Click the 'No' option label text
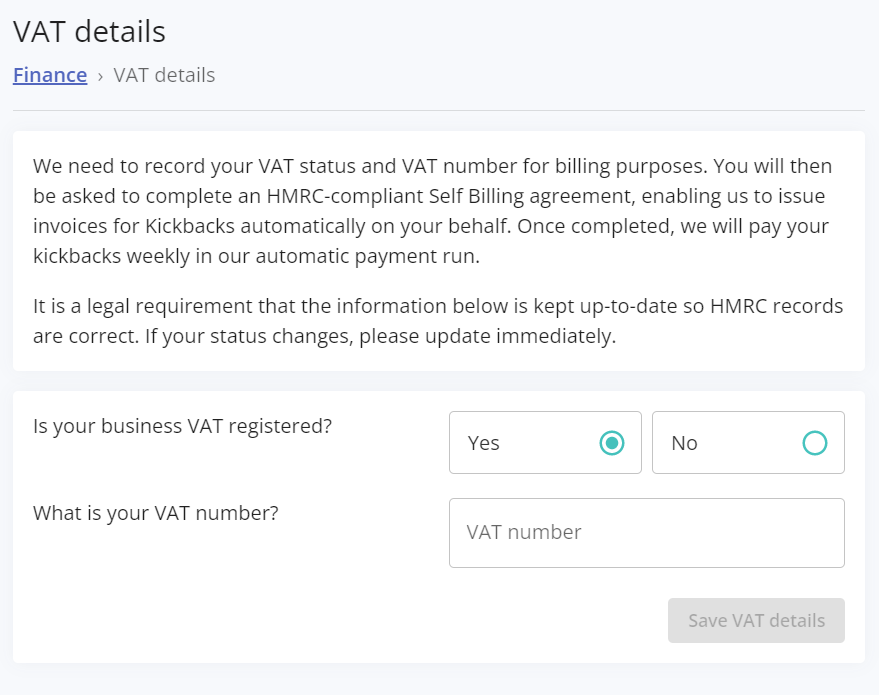The width and height of the screenshot is (879, 695). pos(685,443)
